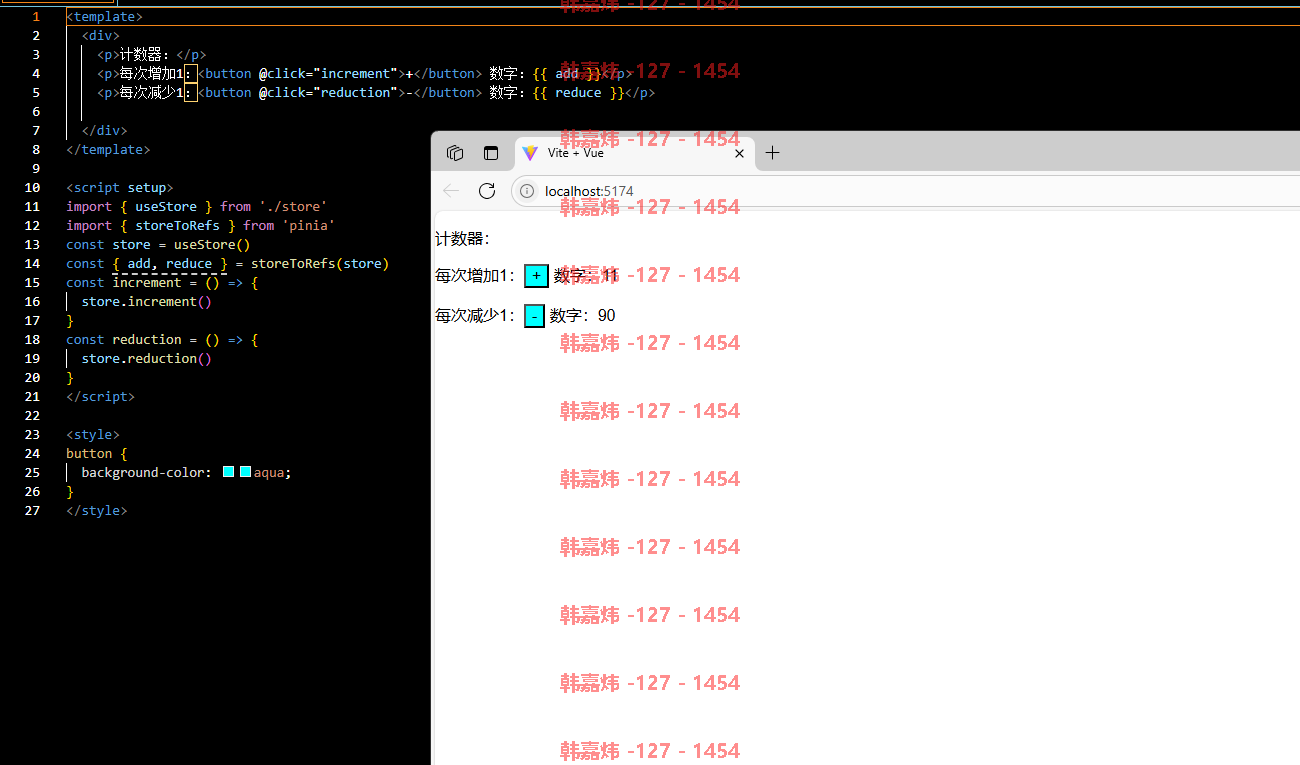The width and height of the screenshot is (1300, 765).
Task: Click the aqua + button on the page
Action: 537,275
